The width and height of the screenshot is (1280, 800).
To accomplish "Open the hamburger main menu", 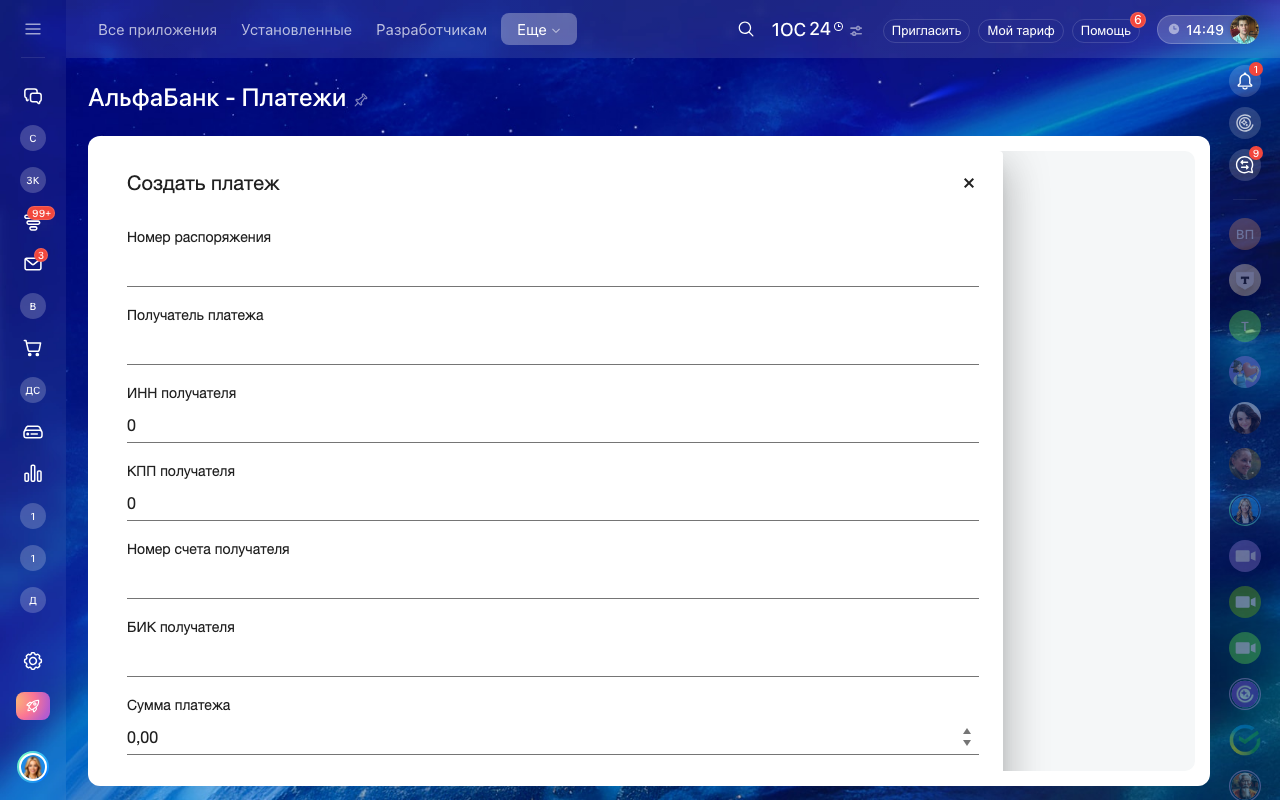I will click(33, 29).
